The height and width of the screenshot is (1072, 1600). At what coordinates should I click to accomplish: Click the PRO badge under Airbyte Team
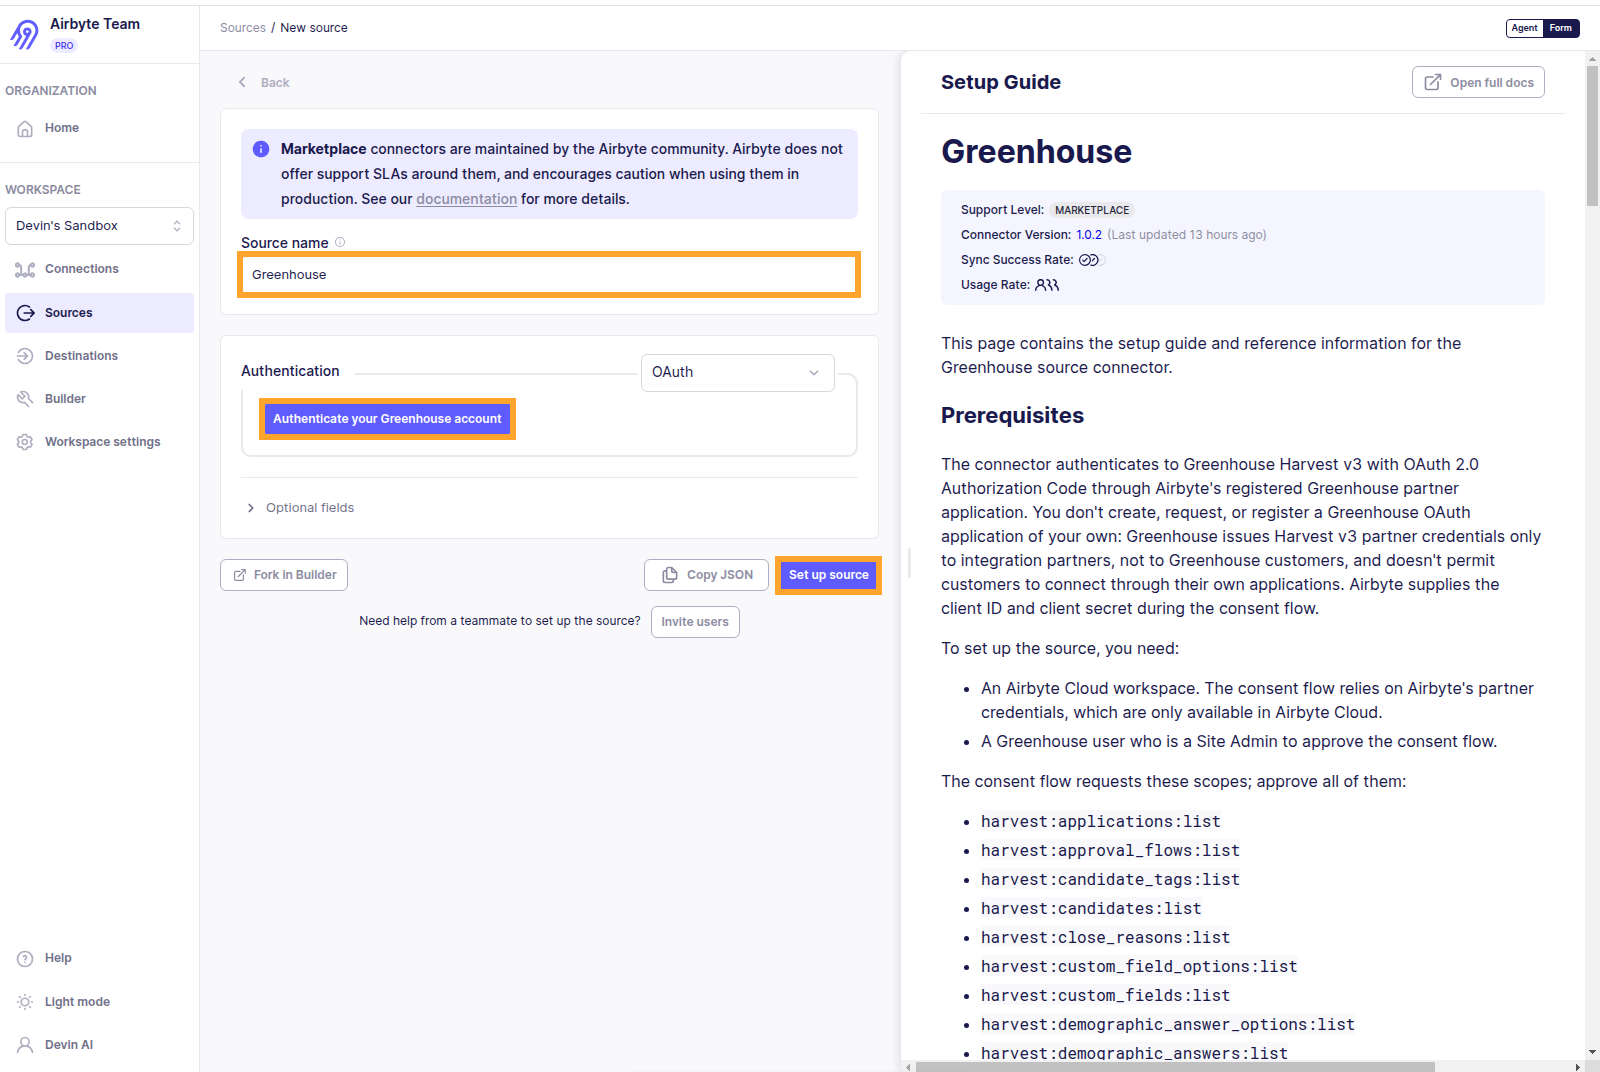coord(64,46)
